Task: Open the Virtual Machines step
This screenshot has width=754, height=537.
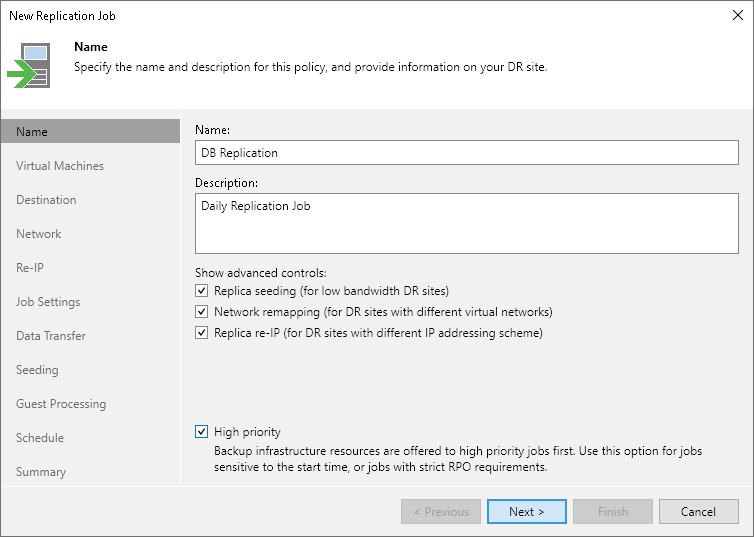Action: pyautogui.click(x=60, y=166)
